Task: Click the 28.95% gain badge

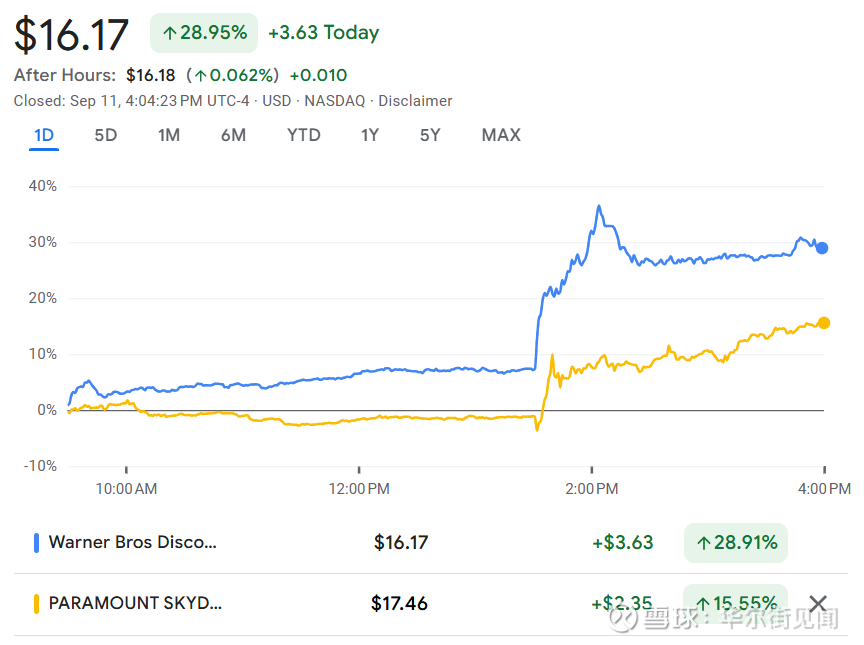Action: (x=204, y=33)
